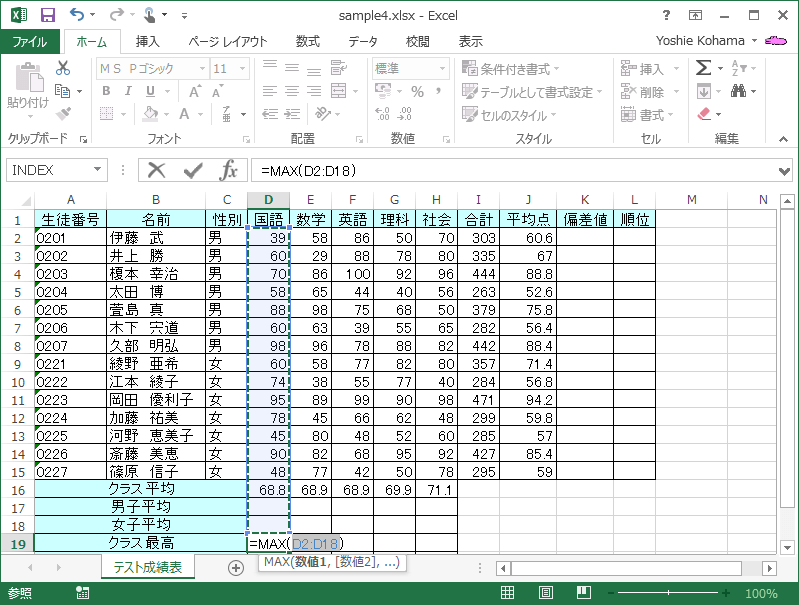Expand the formula bar
The height and width of the screenshot is (605, 799).
[784, 171]
